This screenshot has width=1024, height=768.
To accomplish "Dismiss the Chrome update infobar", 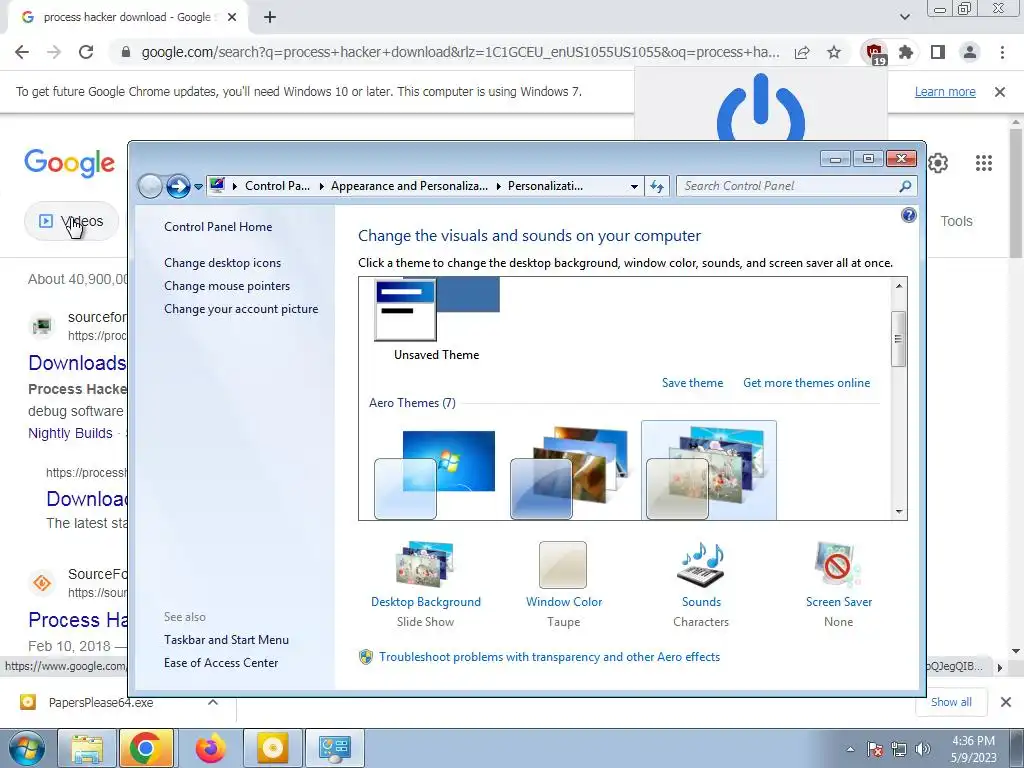I will [x=999, y=92].
